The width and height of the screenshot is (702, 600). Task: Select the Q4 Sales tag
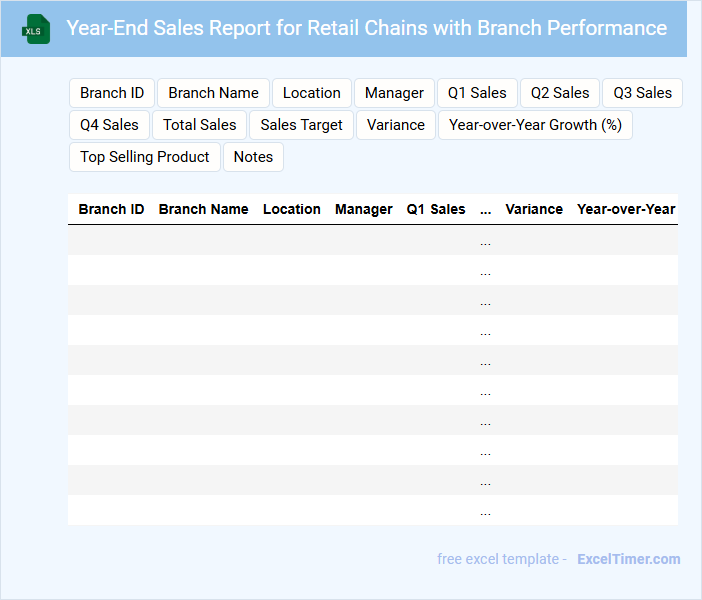coord(109,125)
